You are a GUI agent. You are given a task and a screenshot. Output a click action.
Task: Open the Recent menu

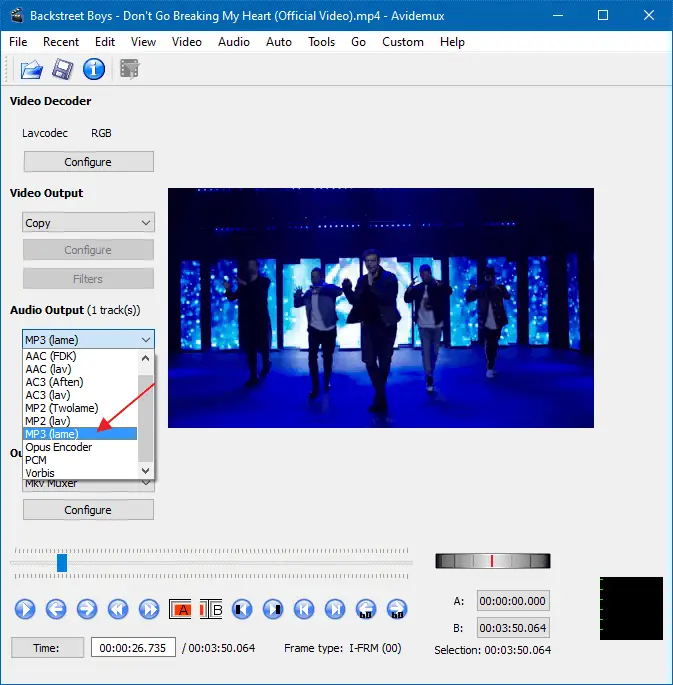61,42
